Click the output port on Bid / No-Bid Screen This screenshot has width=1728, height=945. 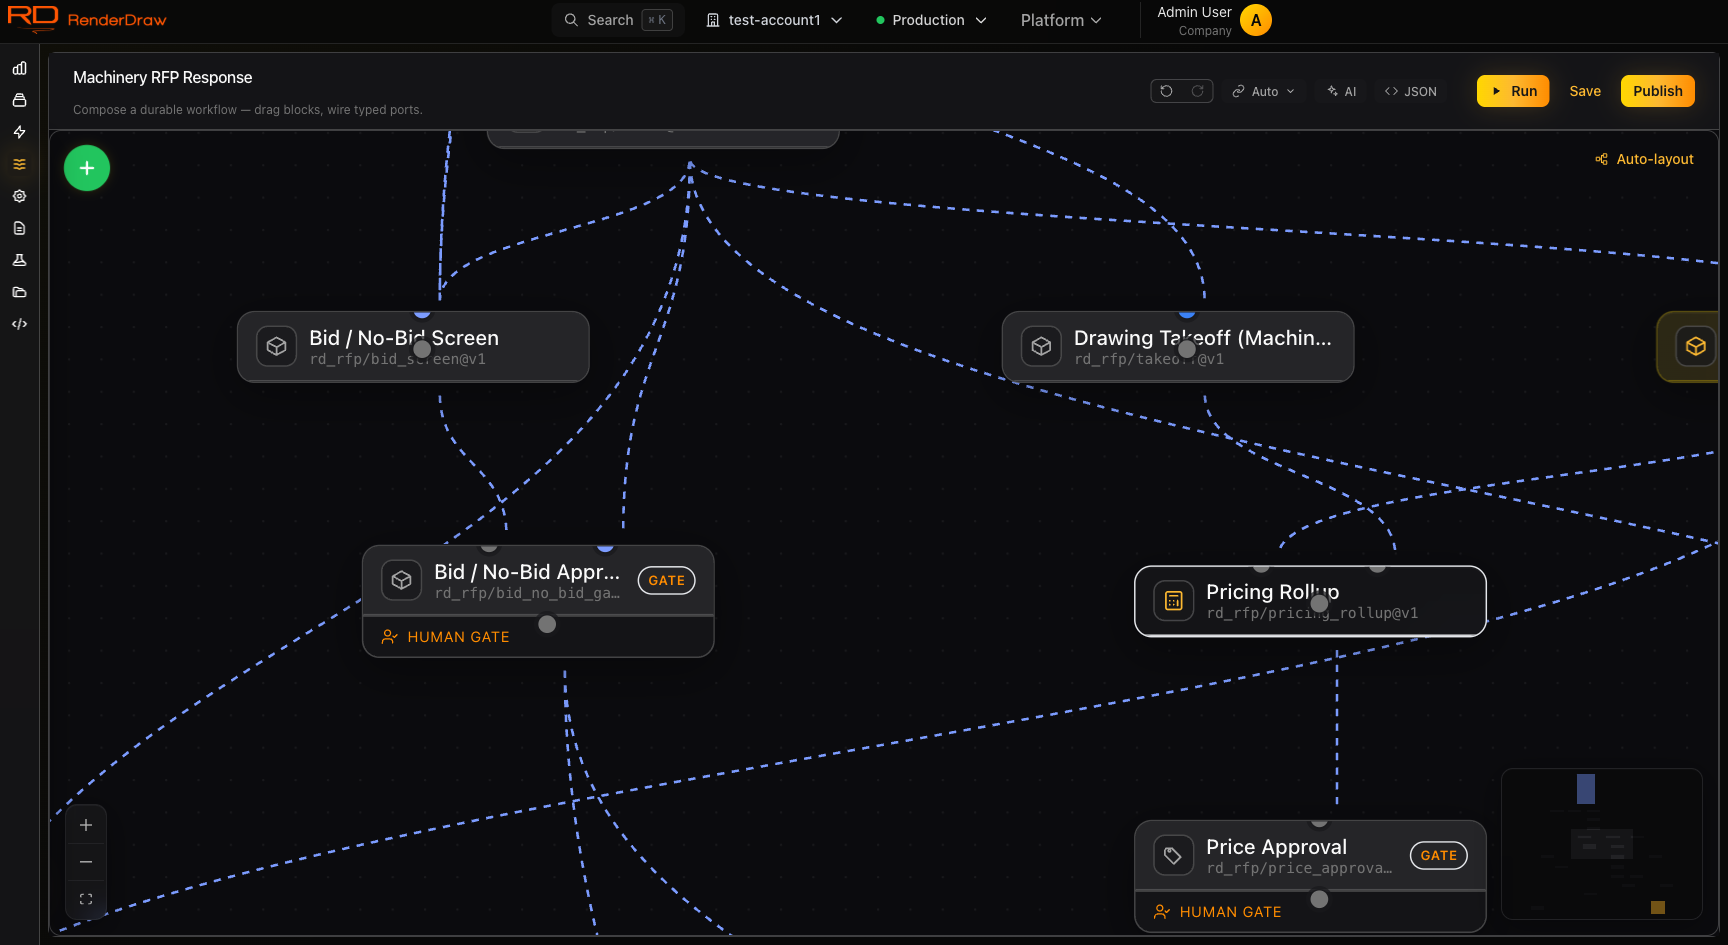[422, 349]
